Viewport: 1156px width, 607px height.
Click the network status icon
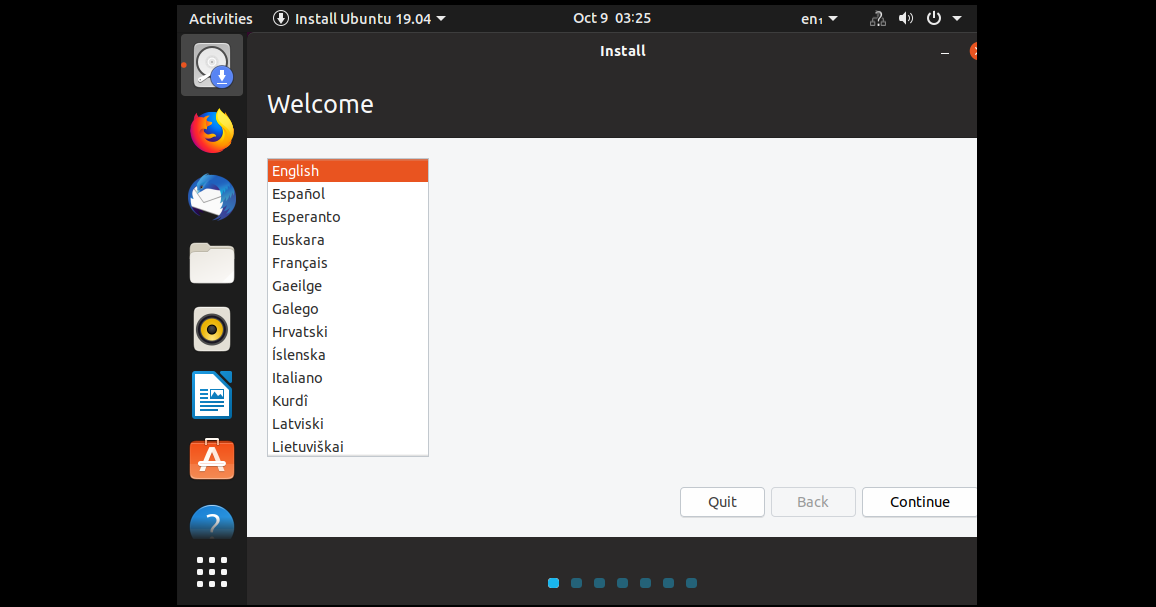(x=876, y=18)
